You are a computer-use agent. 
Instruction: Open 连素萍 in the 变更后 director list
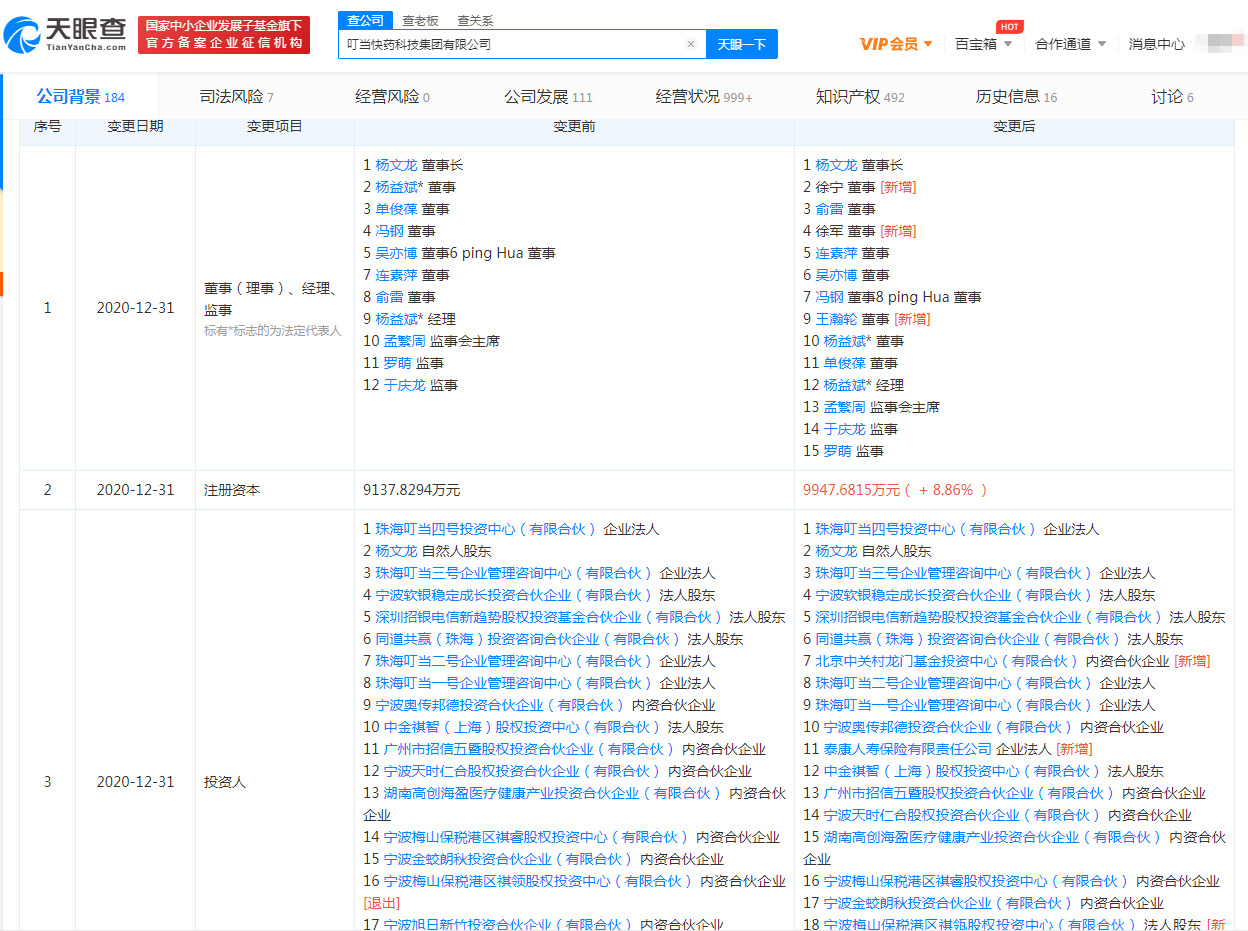pos(836,253)
